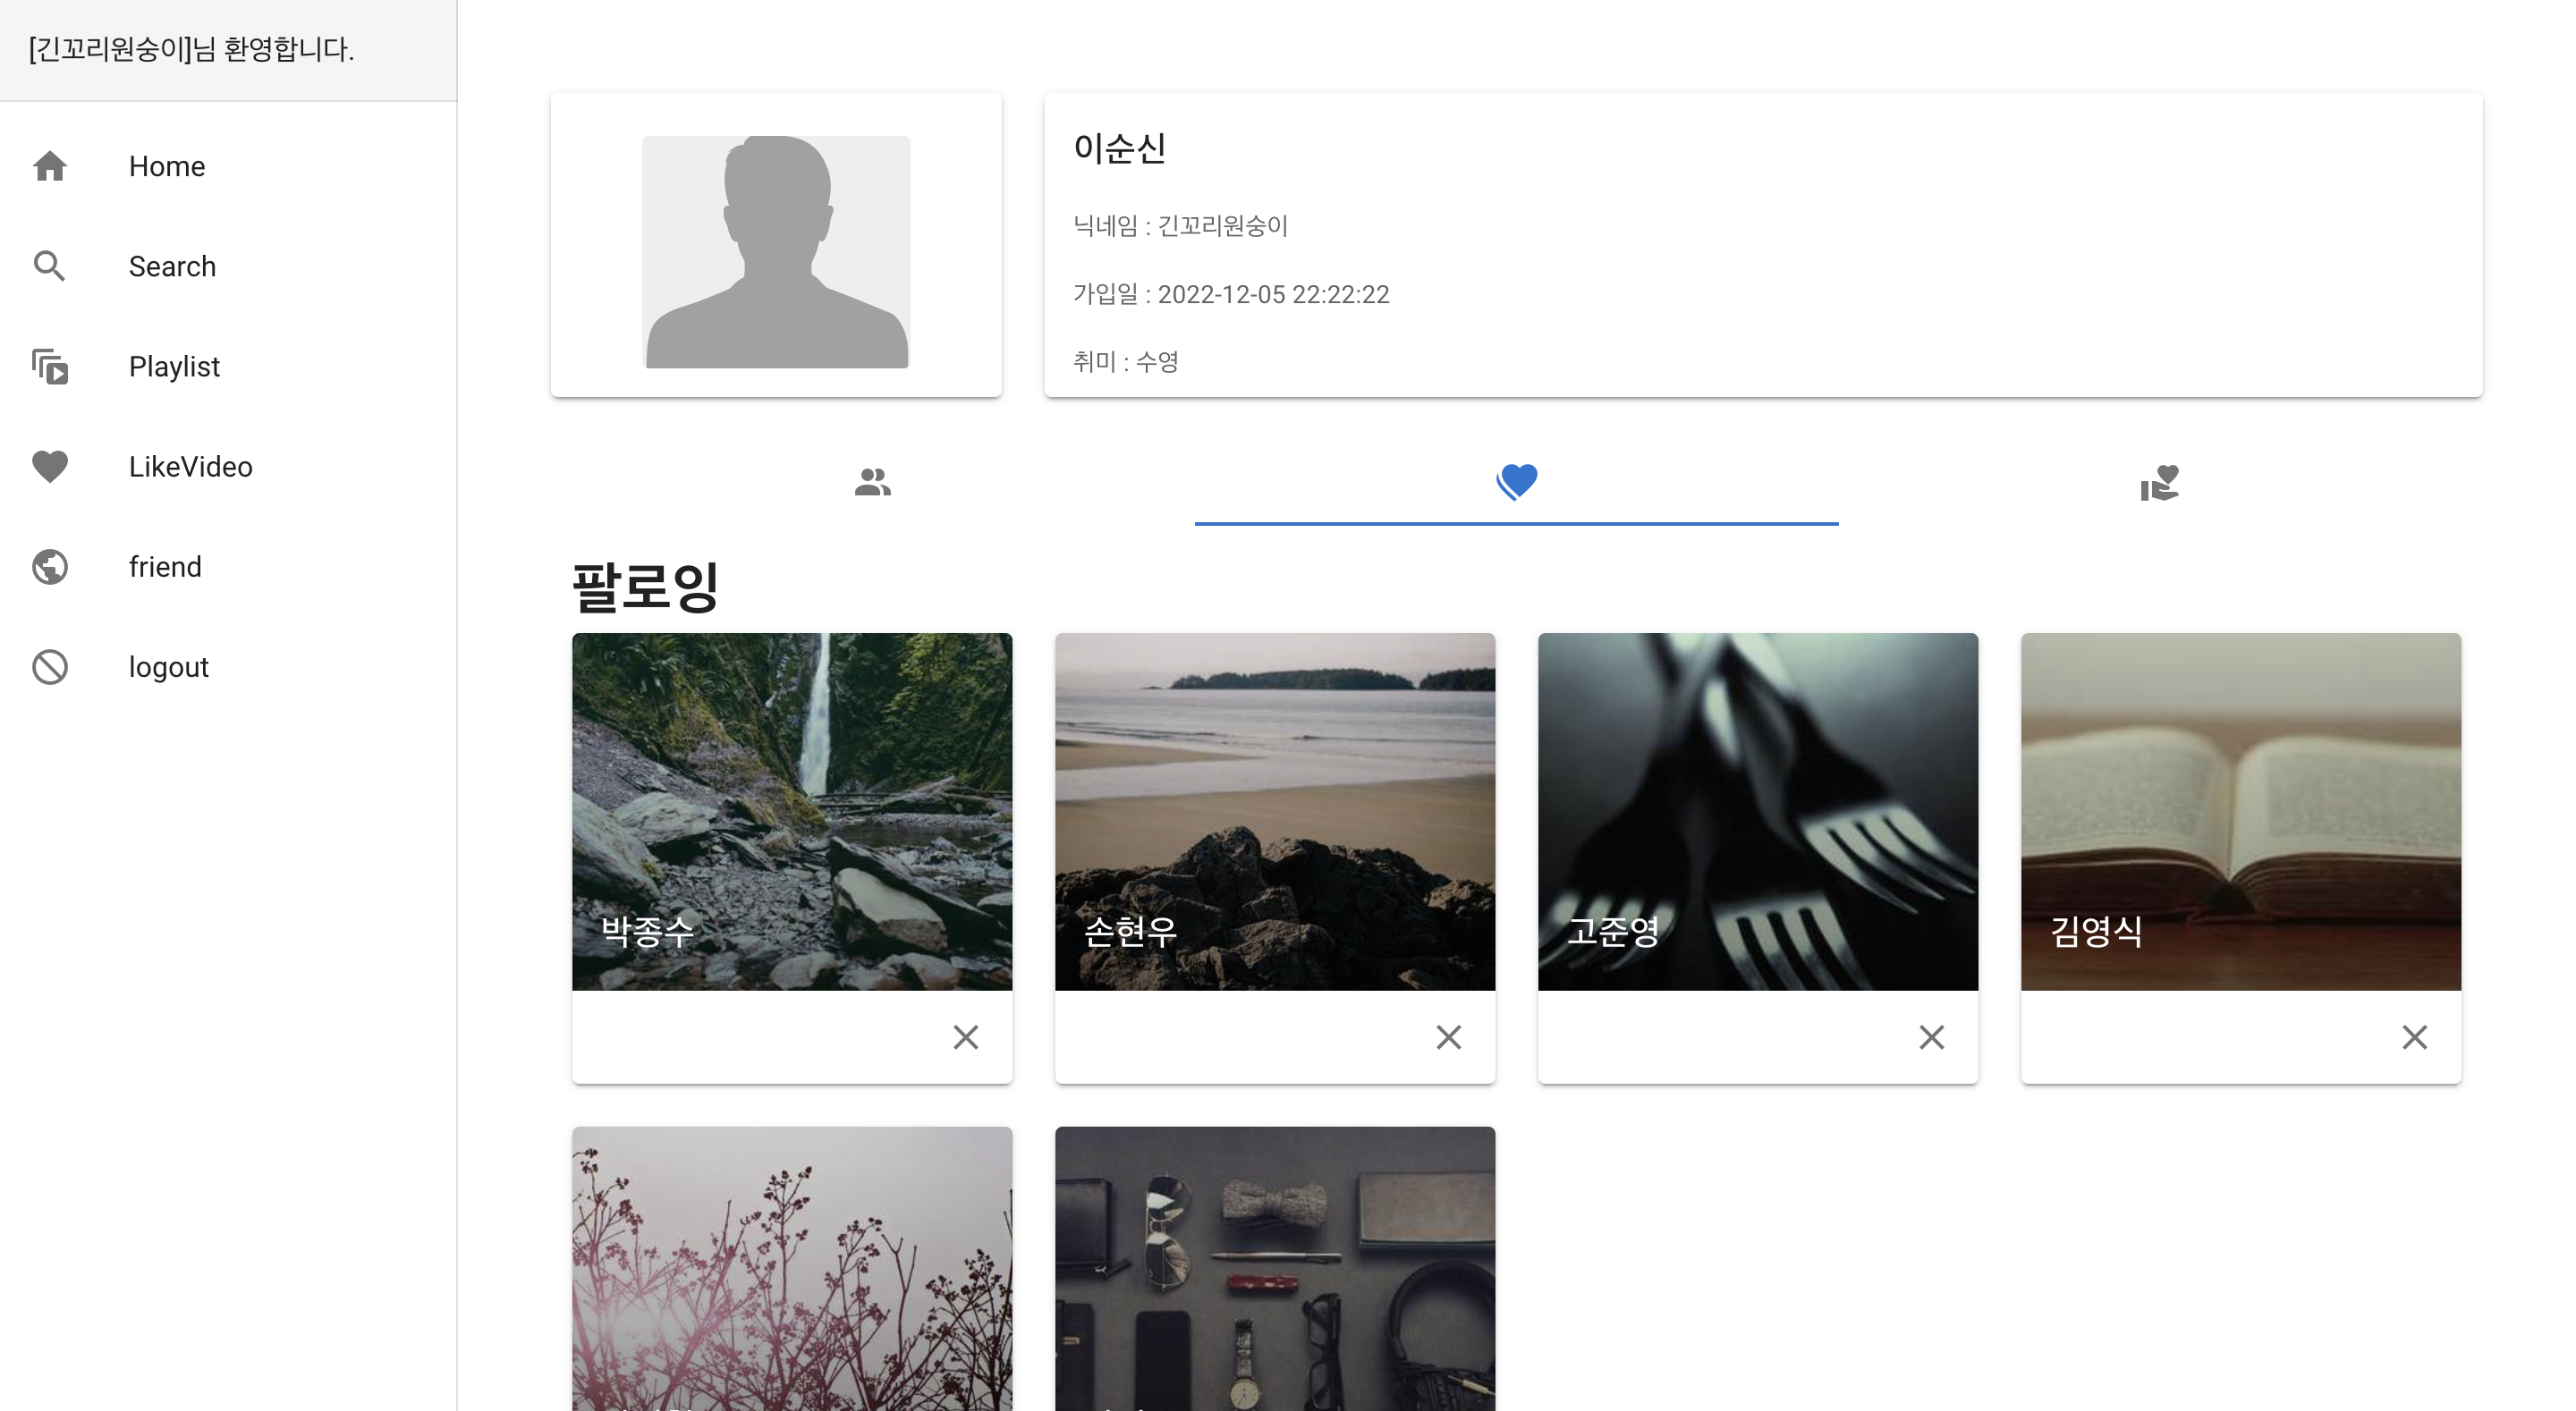Image resolution: width=2576 pixels, height=1411 pixels.
Task: Click 손현우's beach thumbnail
Action: [x=1274, y=810]
